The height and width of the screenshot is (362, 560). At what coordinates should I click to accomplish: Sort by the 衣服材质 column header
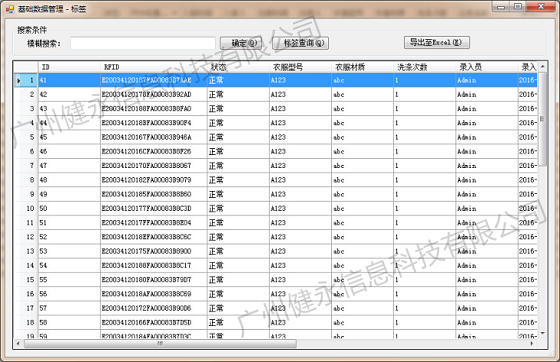click(362, 67)
